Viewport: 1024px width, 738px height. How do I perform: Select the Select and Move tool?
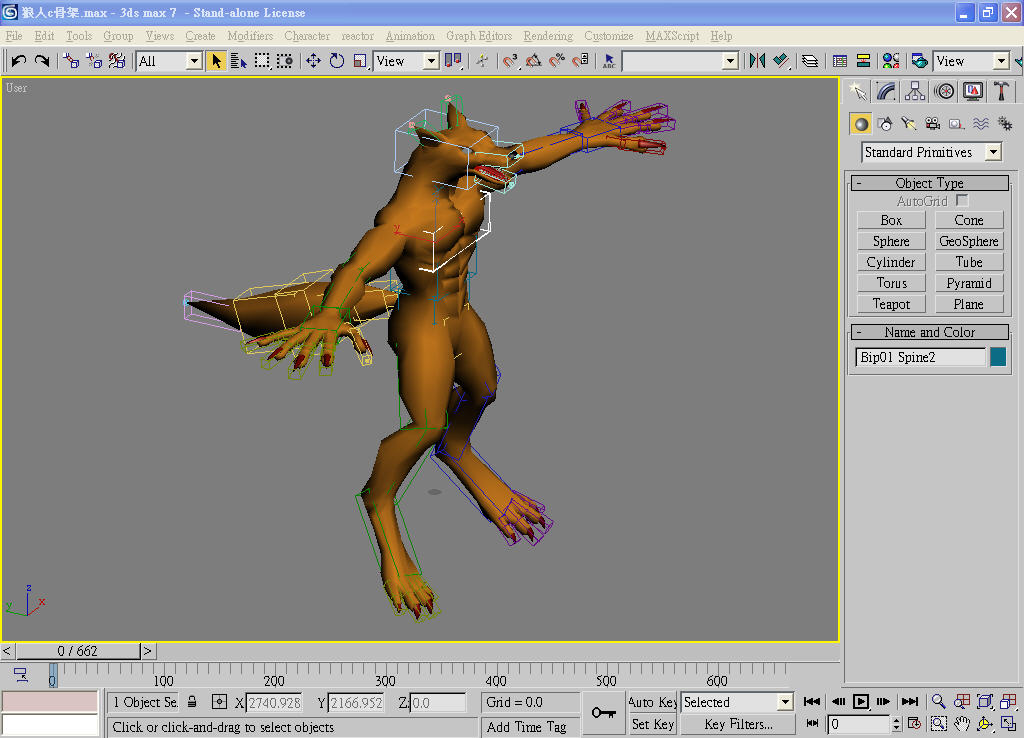(313, 61)
